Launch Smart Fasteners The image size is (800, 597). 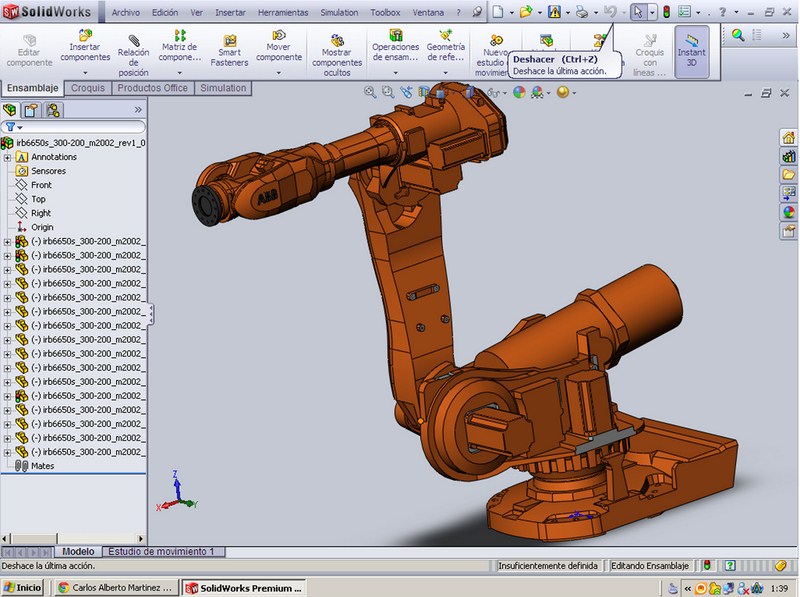(230, 51)
